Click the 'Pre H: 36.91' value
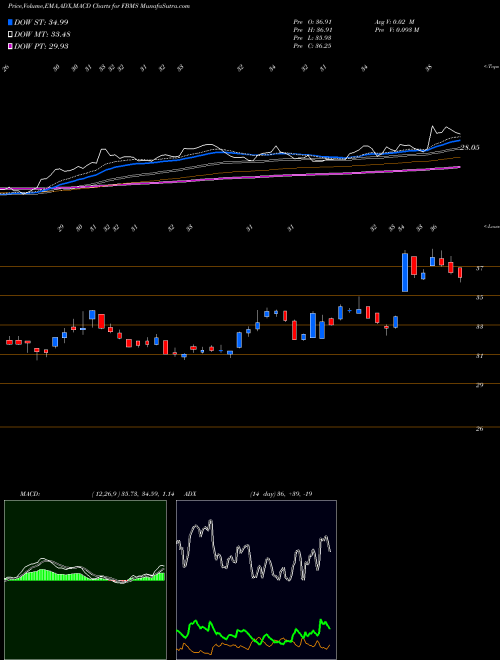500x660 pixels. tap(312, 30)
